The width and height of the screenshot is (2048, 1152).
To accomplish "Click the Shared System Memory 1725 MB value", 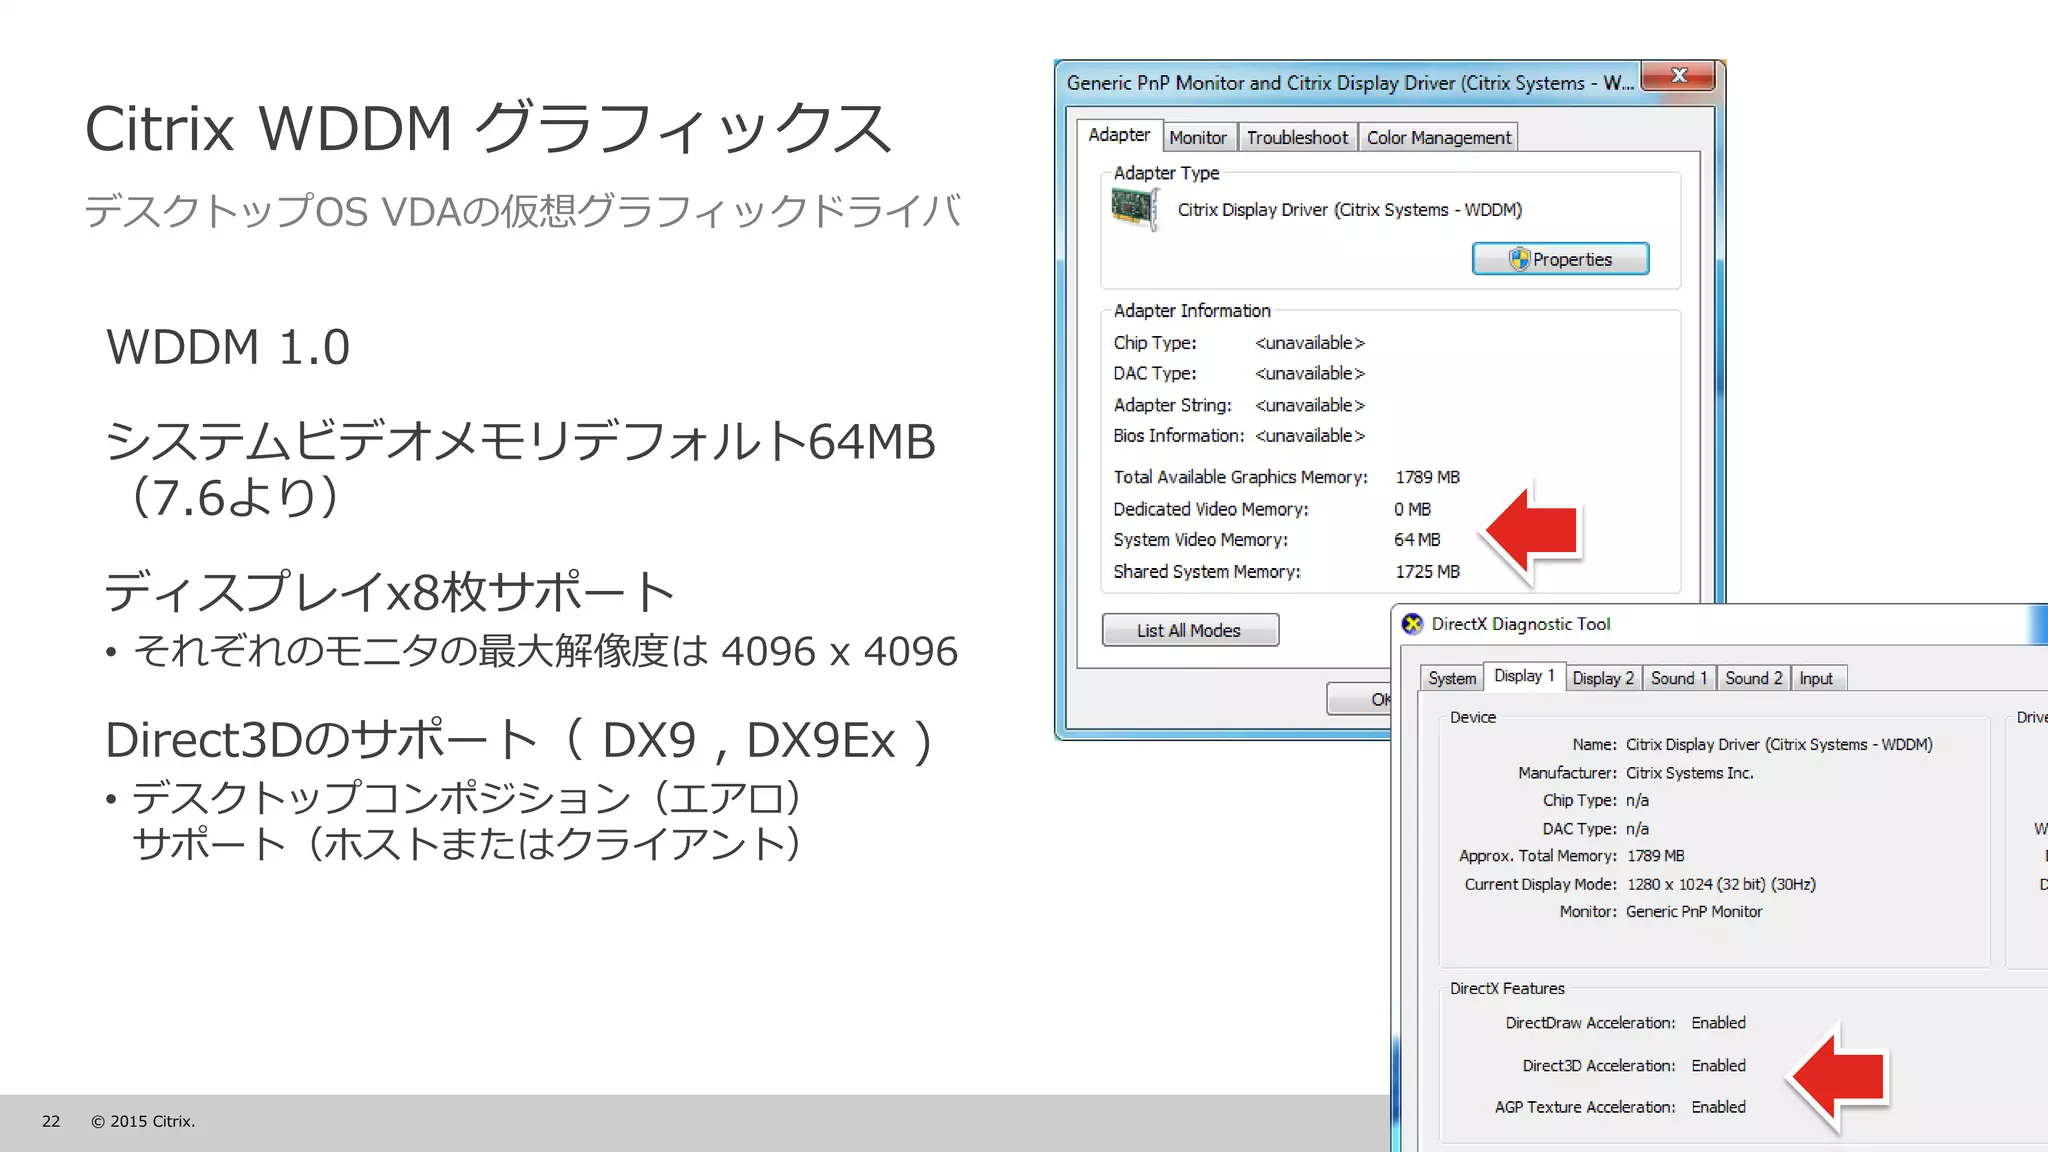I will 1427,572.
